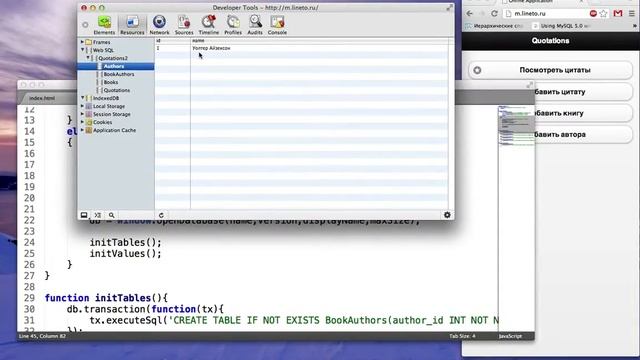Select the Quotations table
The width and height of the screenshot is (640, 360).
tap(116, 90)
